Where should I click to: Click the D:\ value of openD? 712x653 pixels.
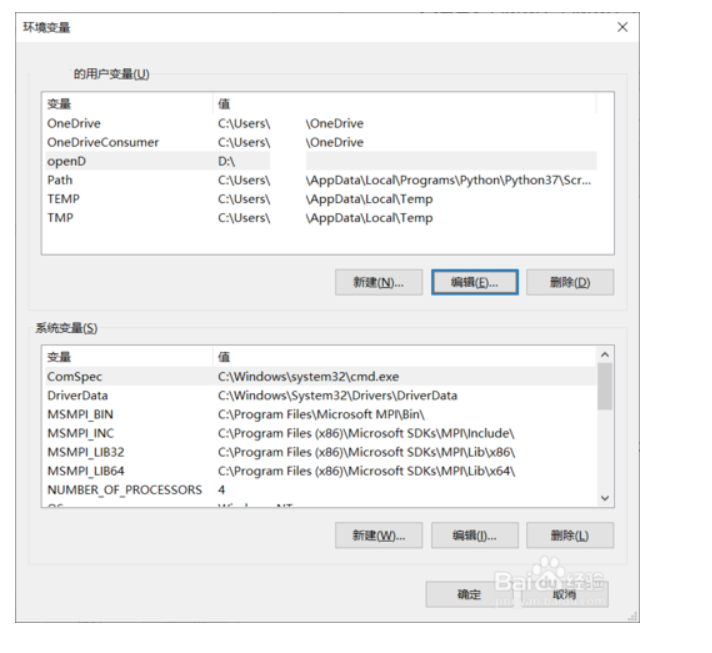(x=226, y=161)
